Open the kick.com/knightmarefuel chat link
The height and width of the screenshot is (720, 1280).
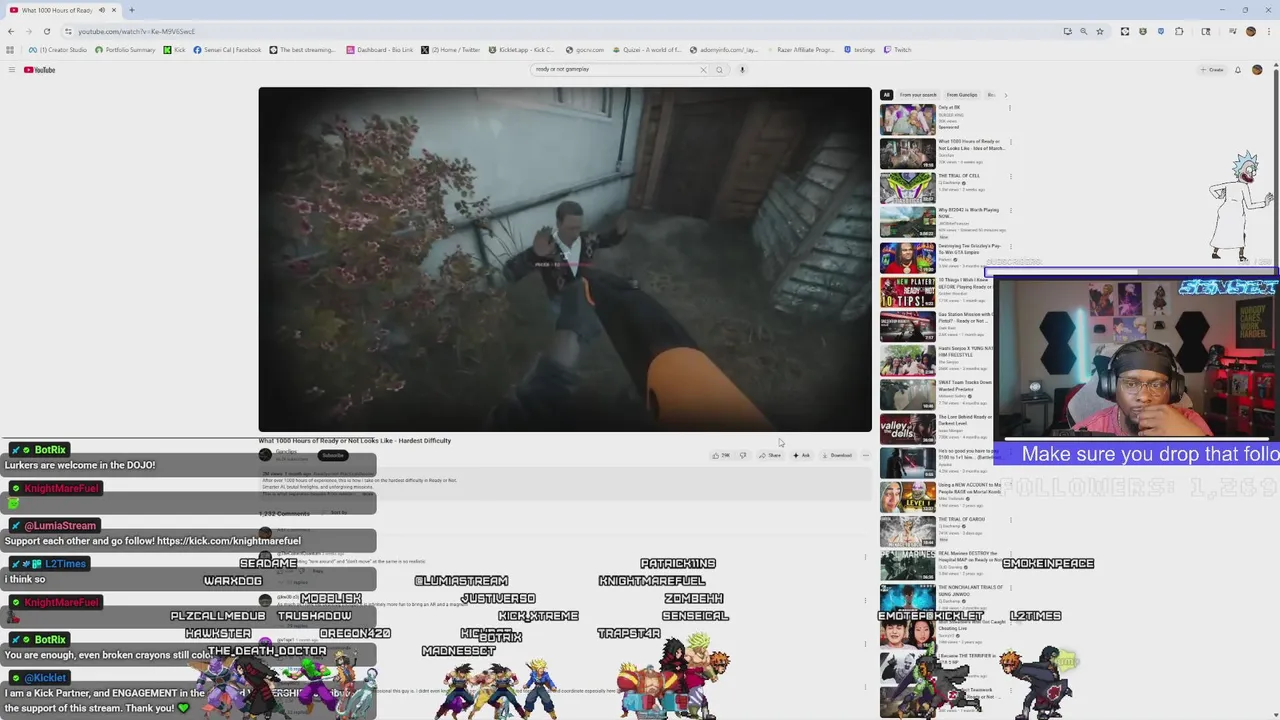229,541
